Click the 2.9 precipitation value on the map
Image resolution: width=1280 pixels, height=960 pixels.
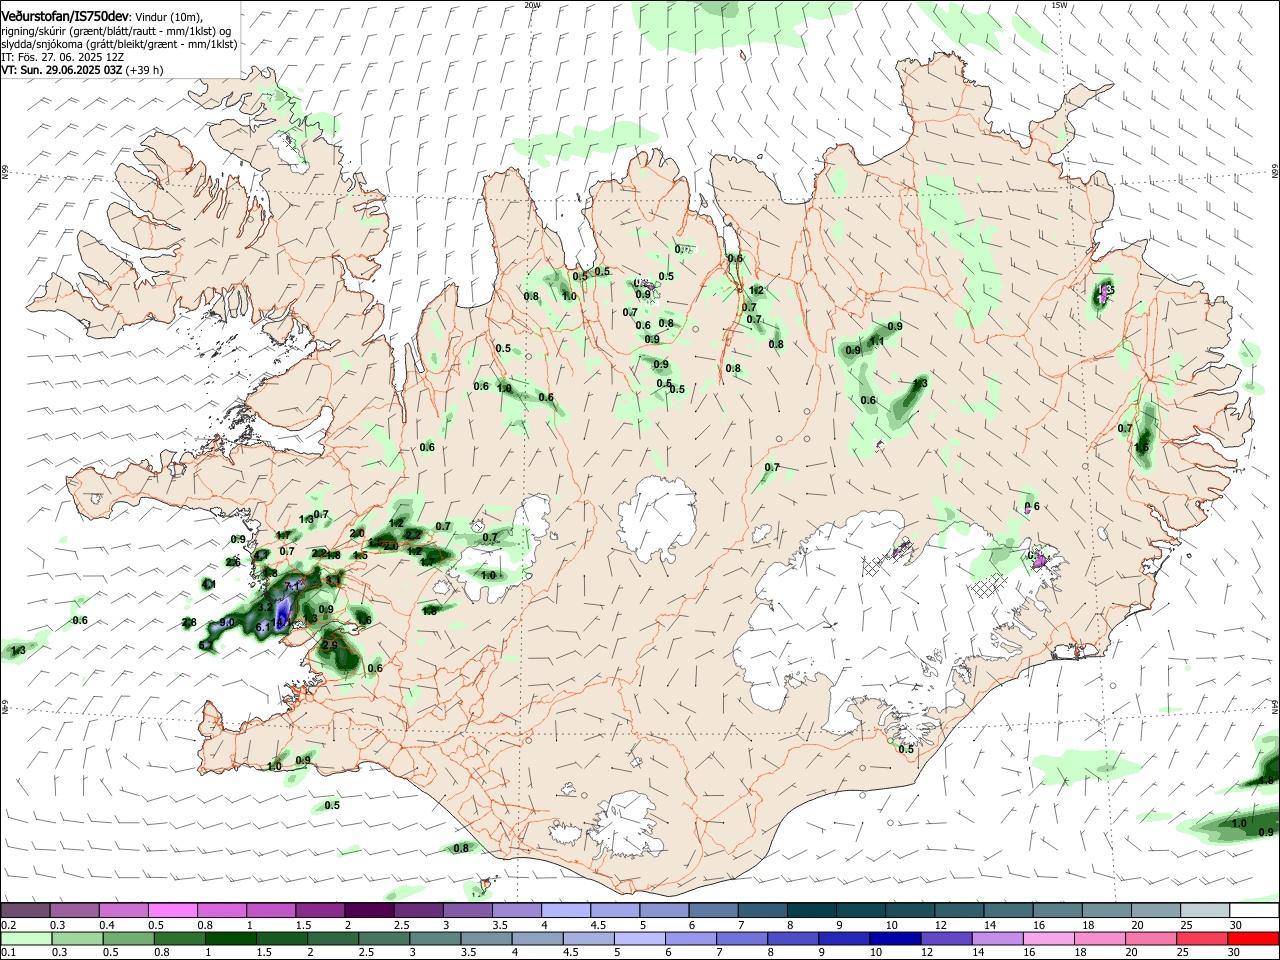pos(330,646)
